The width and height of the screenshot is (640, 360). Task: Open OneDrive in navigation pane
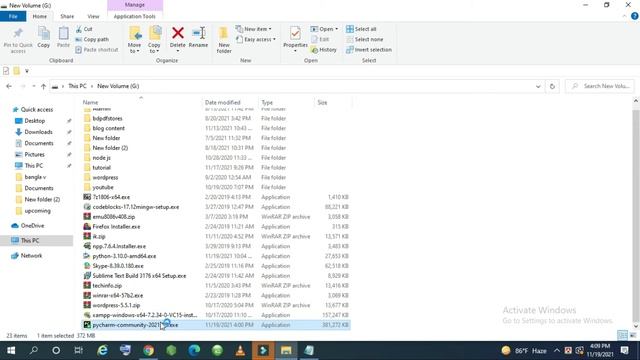pyautogui.click(x=32, y=225)
